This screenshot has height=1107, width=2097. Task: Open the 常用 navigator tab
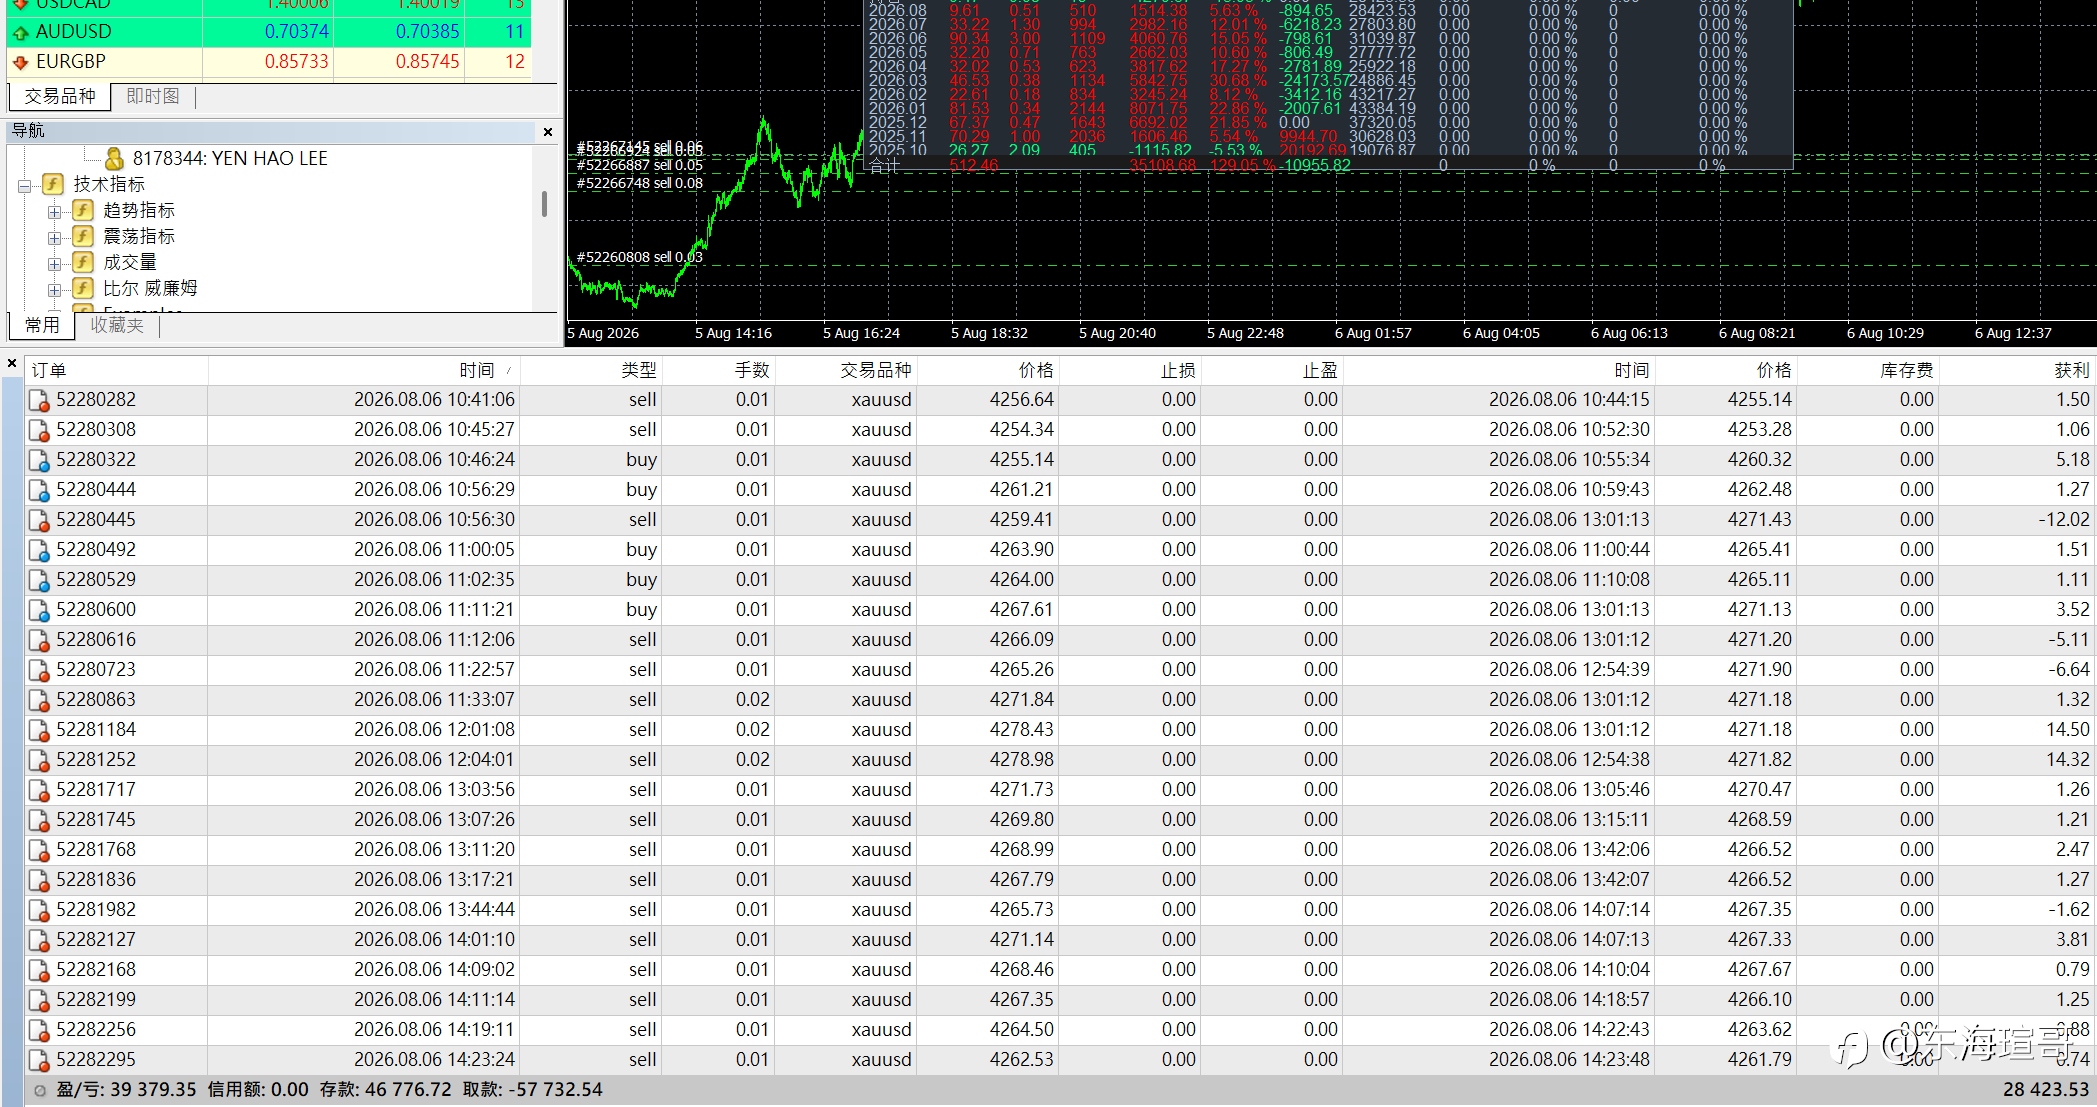click(x=42, y=325)
